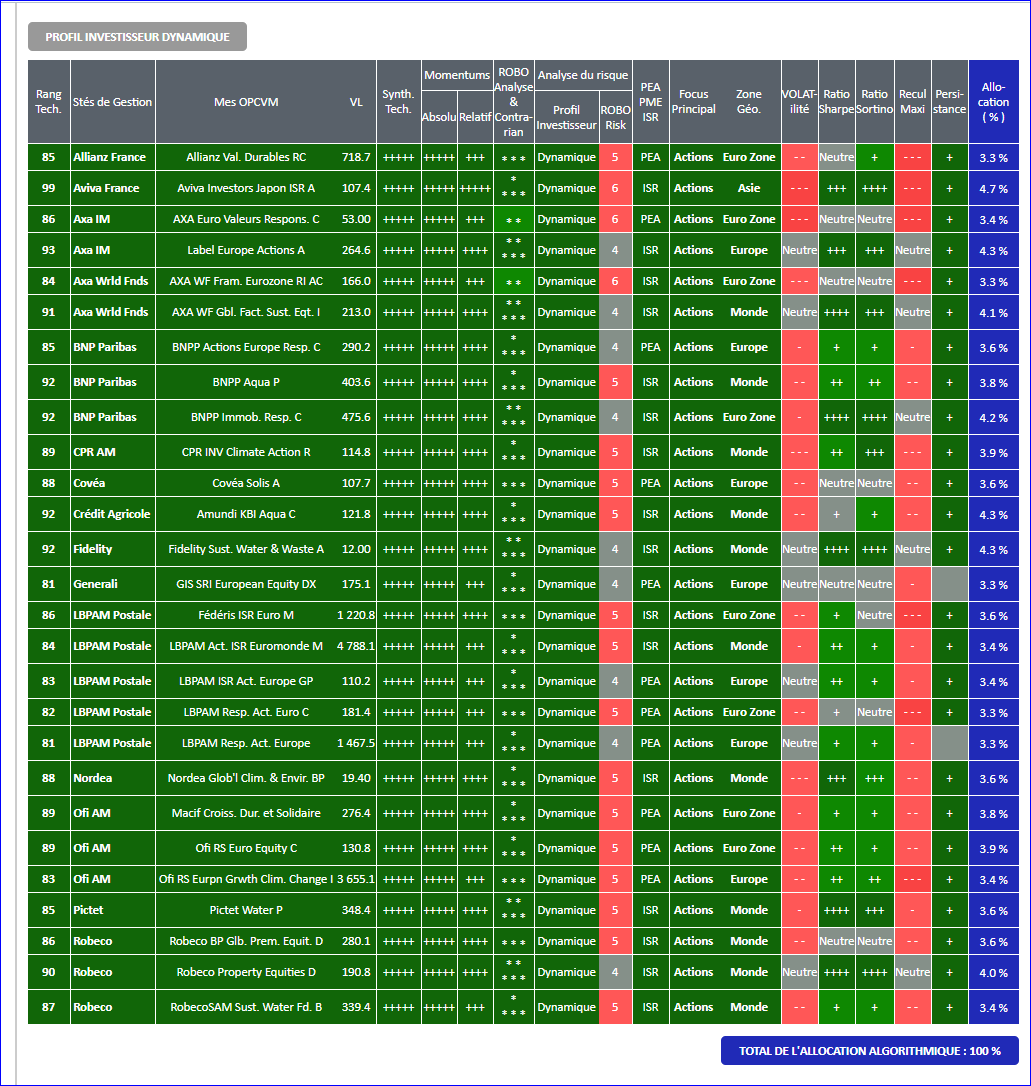
Task: Select GIS SRI European Equity DX
Action: pyautogui.click(x=246, y=585)
